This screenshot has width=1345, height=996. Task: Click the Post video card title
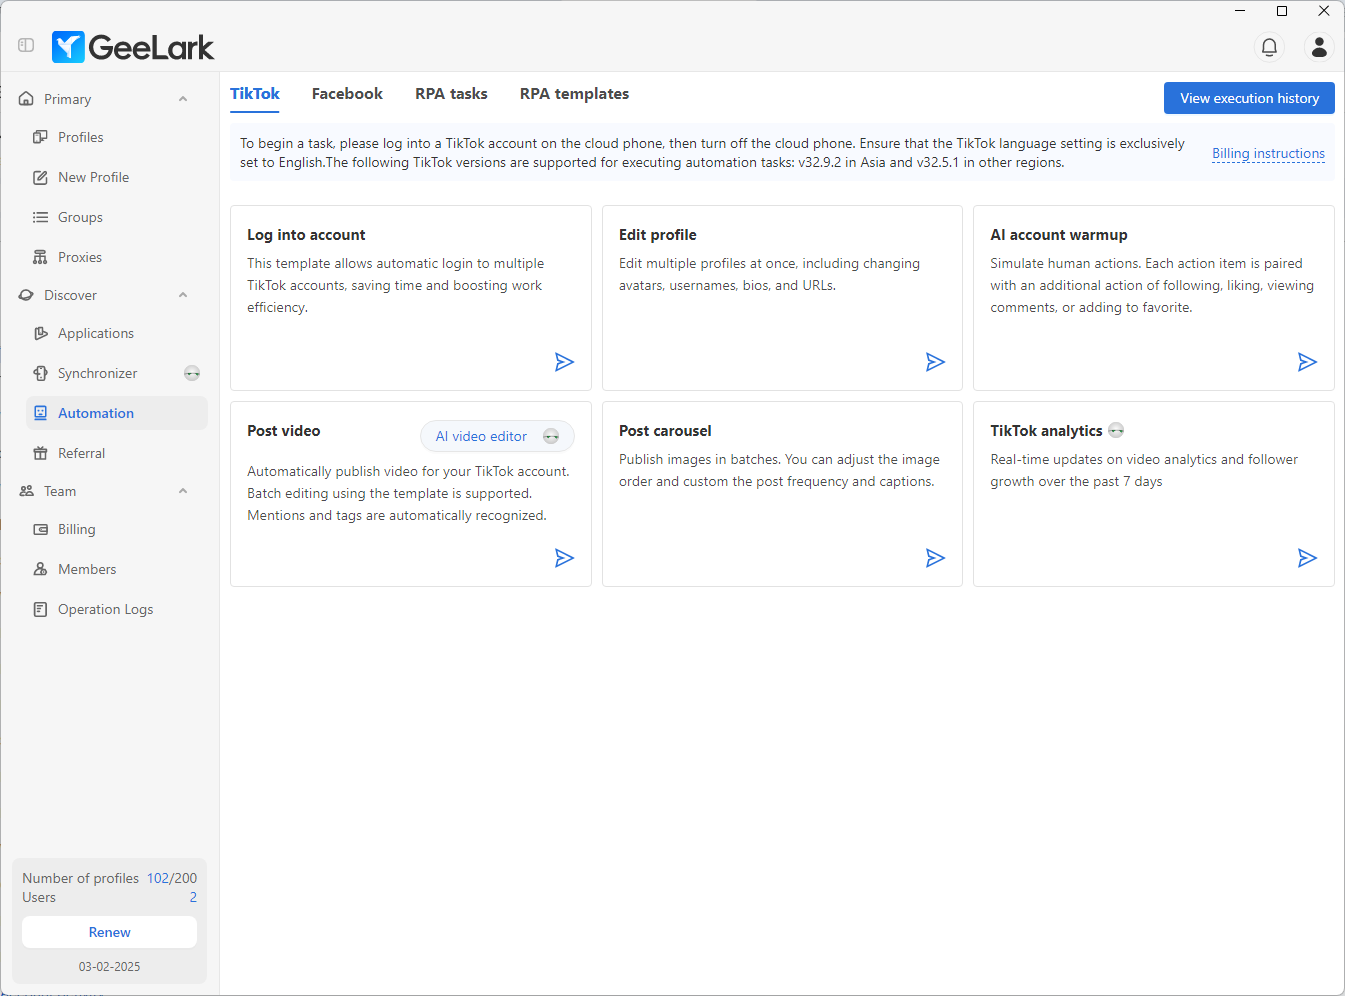point(283,430)
